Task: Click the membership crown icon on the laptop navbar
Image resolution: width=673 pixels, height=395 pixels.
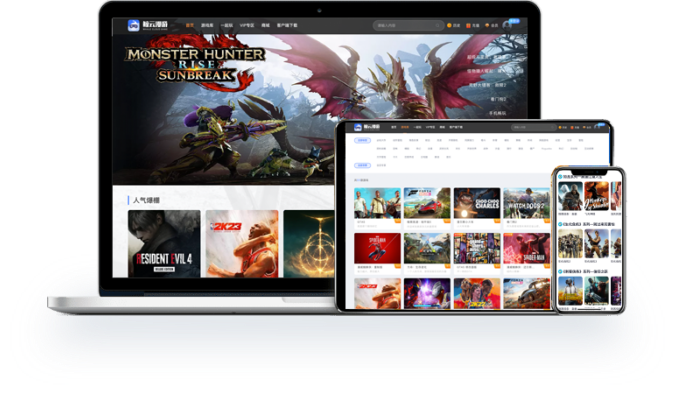Action: coord(487,25)
